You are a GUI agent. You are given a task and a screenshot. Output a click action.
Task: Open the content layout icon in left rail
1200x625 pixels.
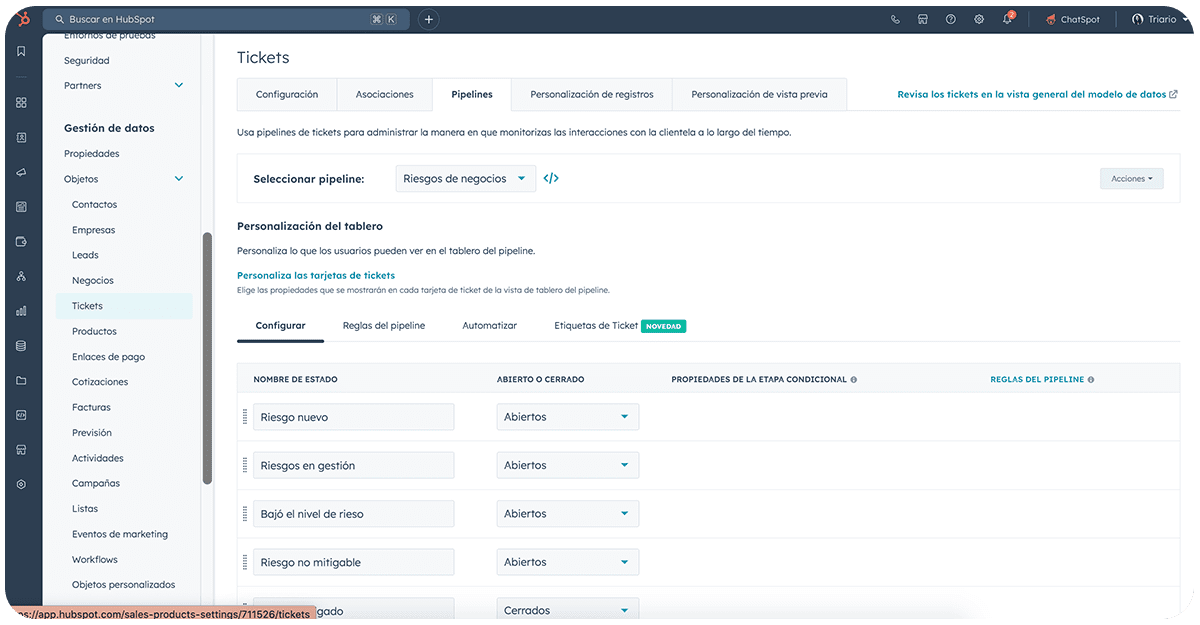pos(22,207)
